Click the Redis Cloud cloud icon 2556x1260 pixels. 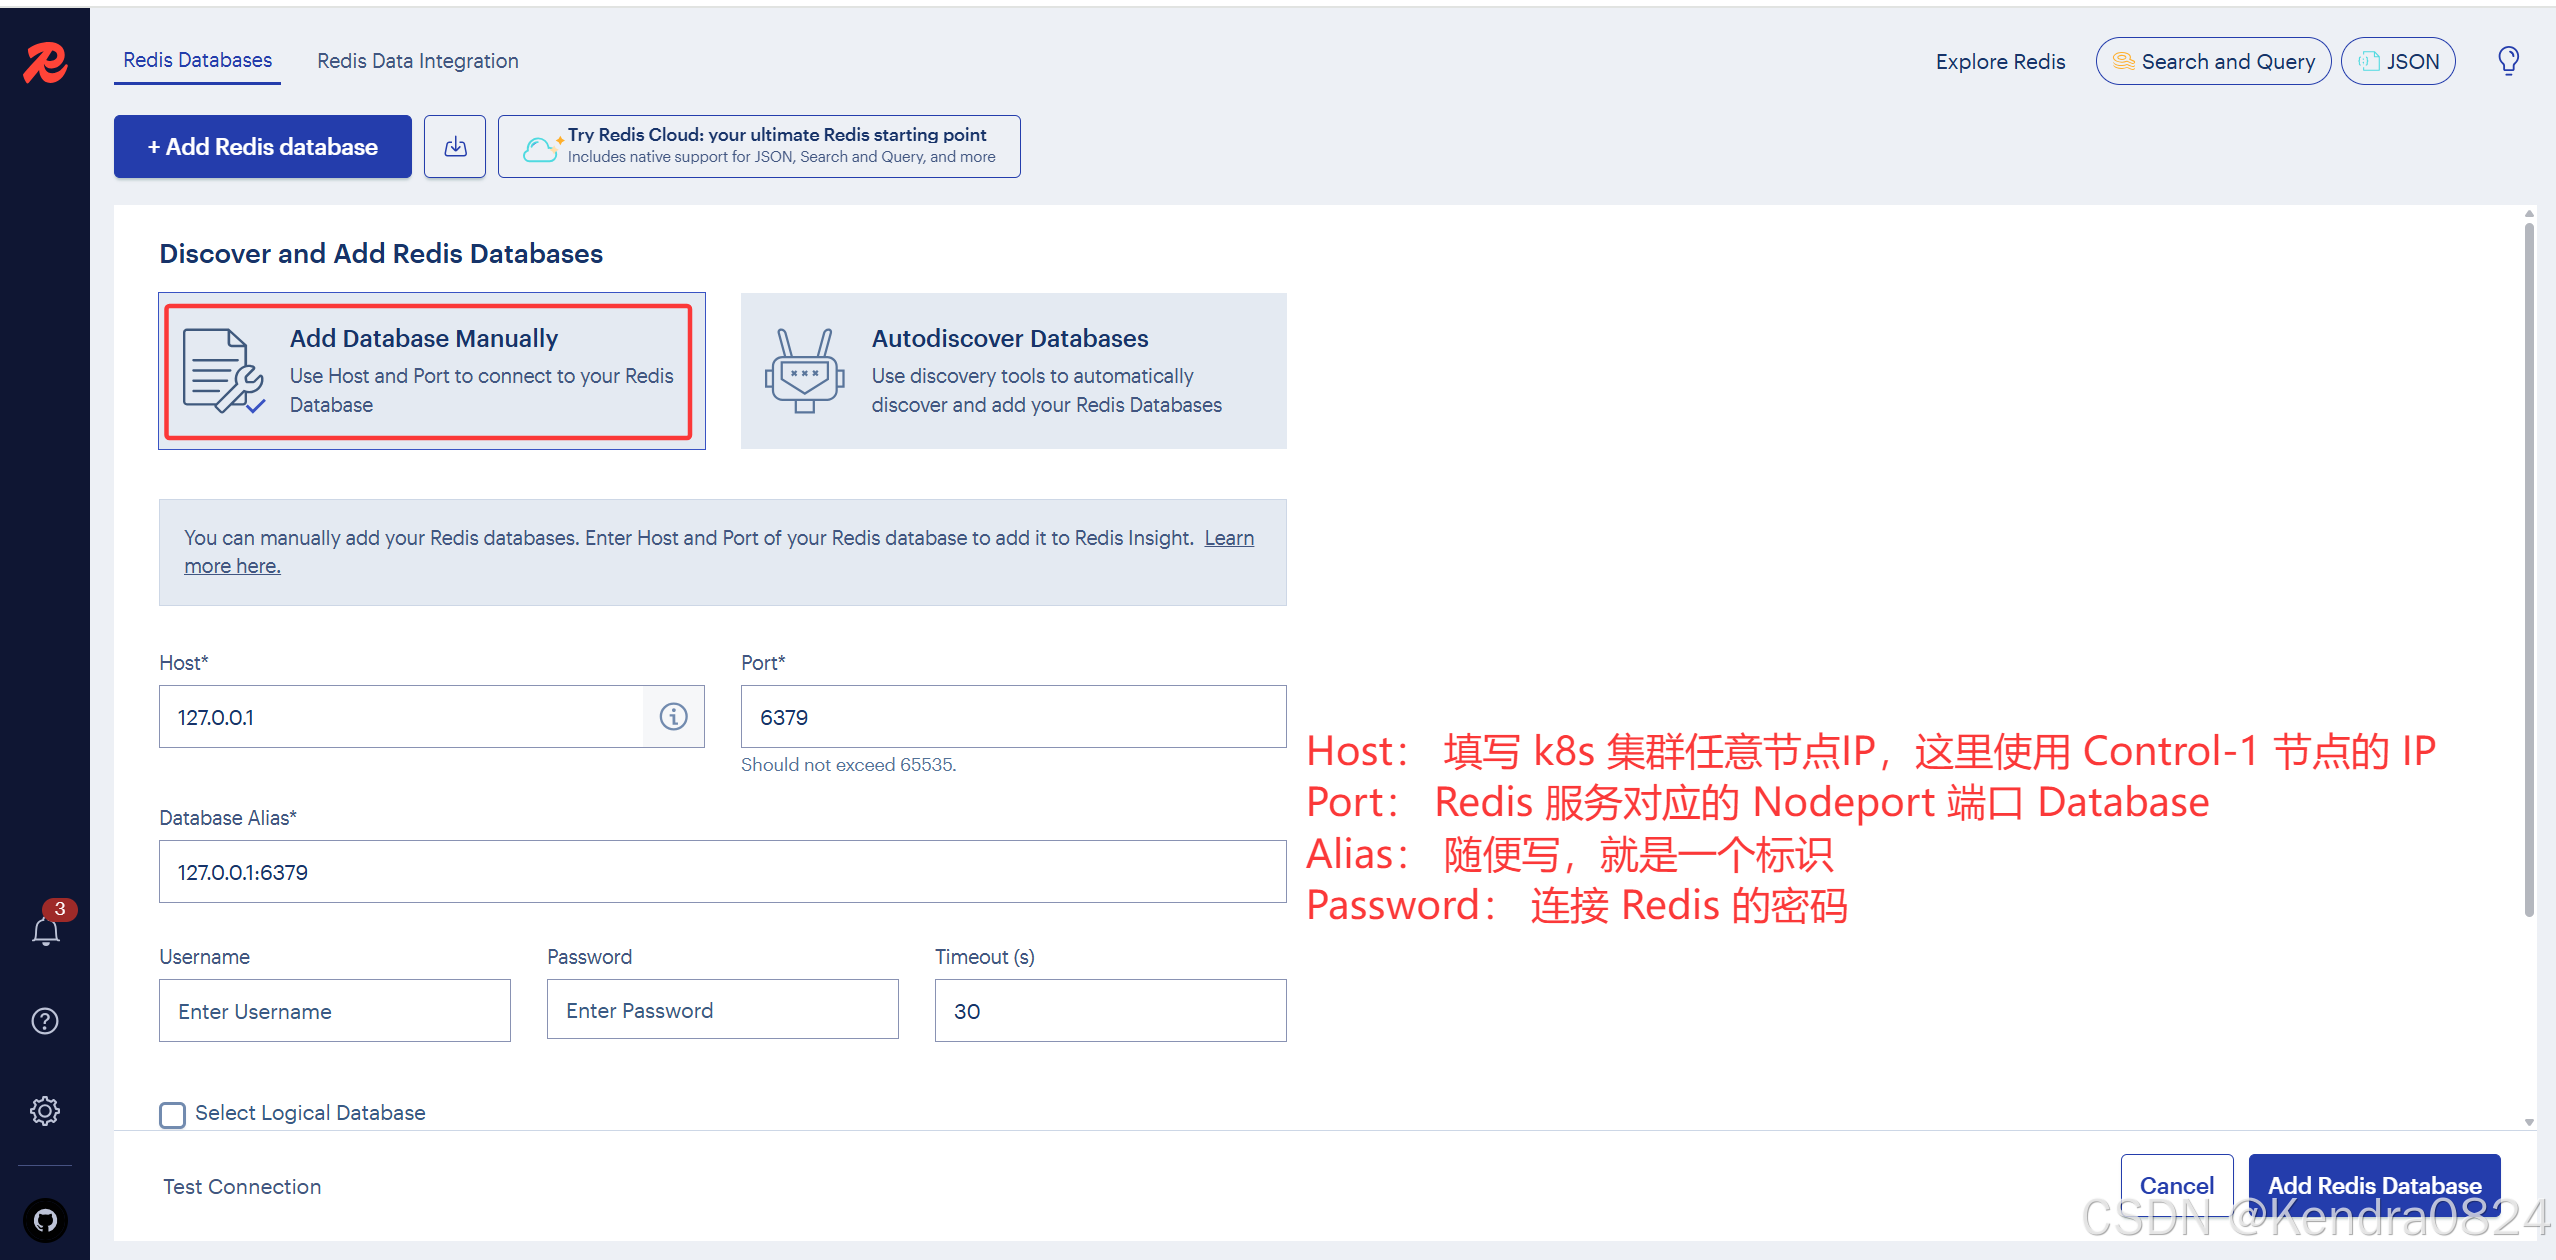click(541, 148)
